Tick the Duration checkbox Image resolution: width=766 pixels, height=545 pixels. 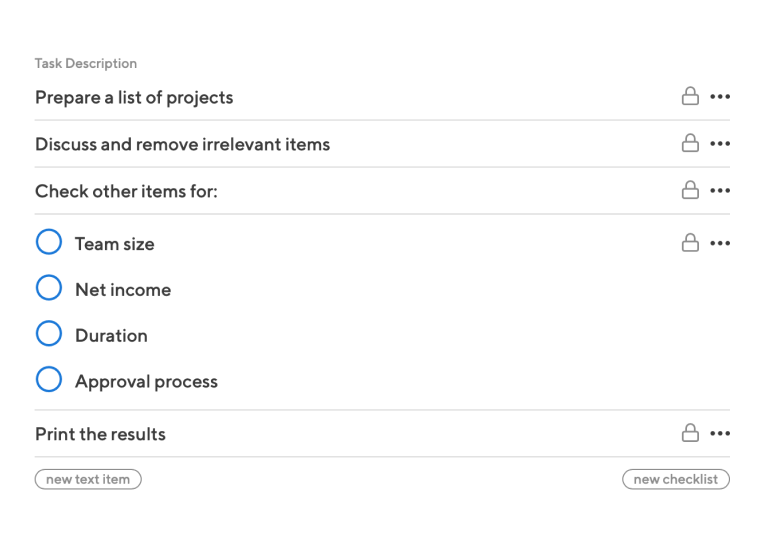(x=49, y=334)
